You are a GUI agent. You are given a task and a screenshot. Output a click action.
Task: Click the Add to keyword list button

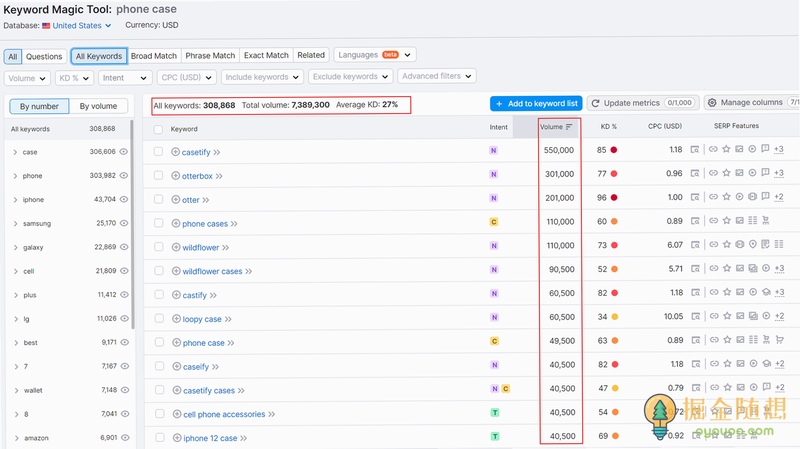pos(536,104)
